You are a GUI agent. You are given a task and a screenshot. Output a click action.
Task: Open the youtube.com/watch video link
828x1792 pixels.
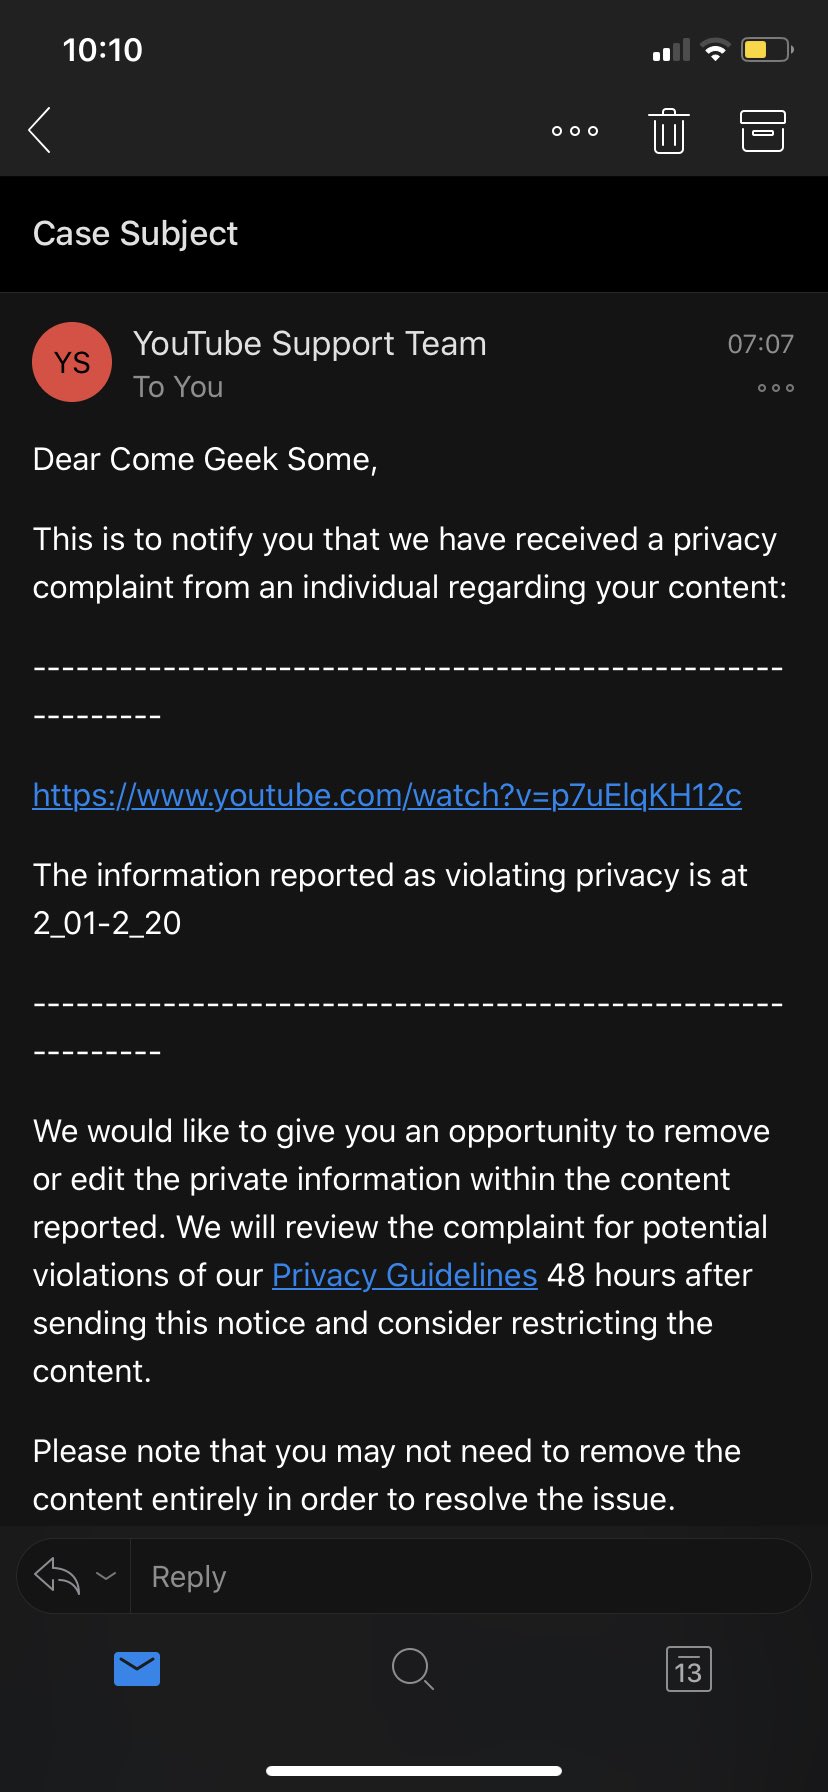pos(387,795)
